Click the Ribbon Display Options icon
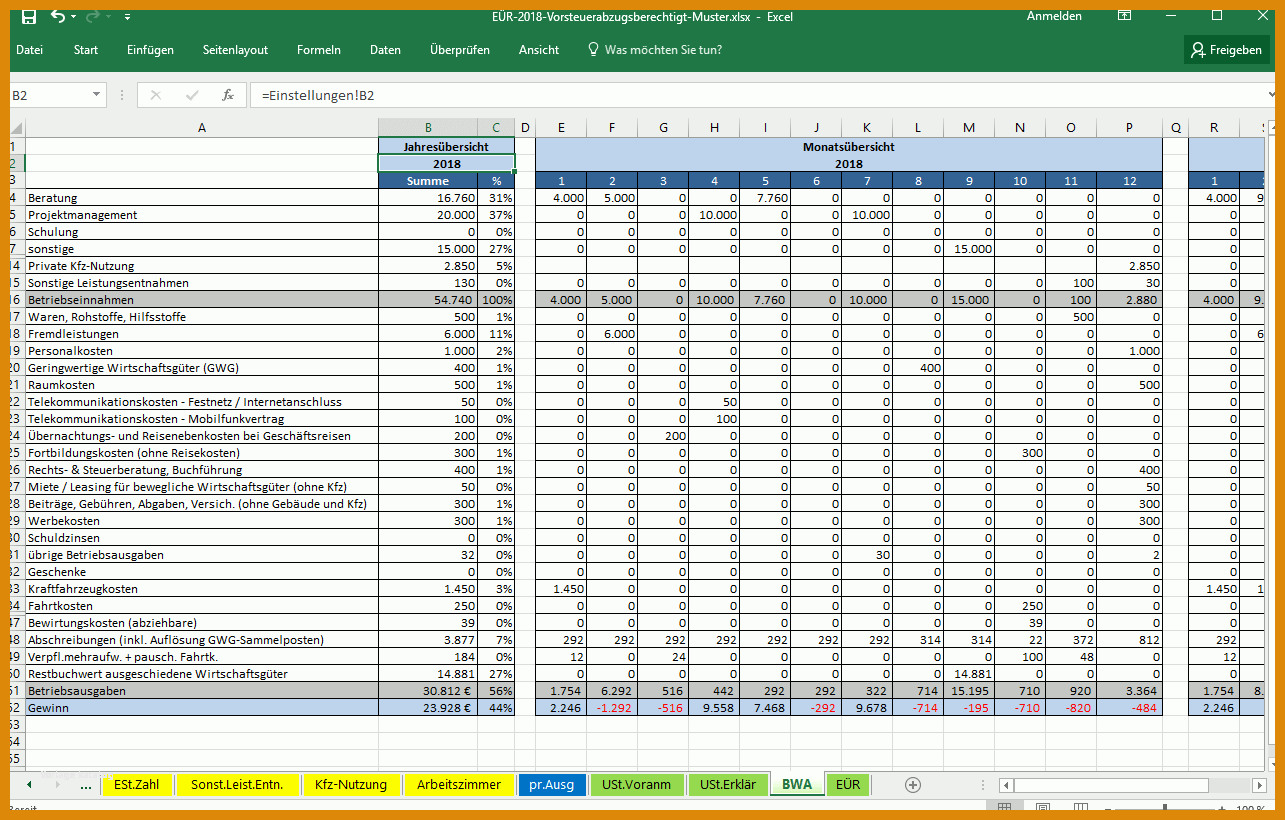The width and height of the screenshot is (1285, 820). point(1125,16)
